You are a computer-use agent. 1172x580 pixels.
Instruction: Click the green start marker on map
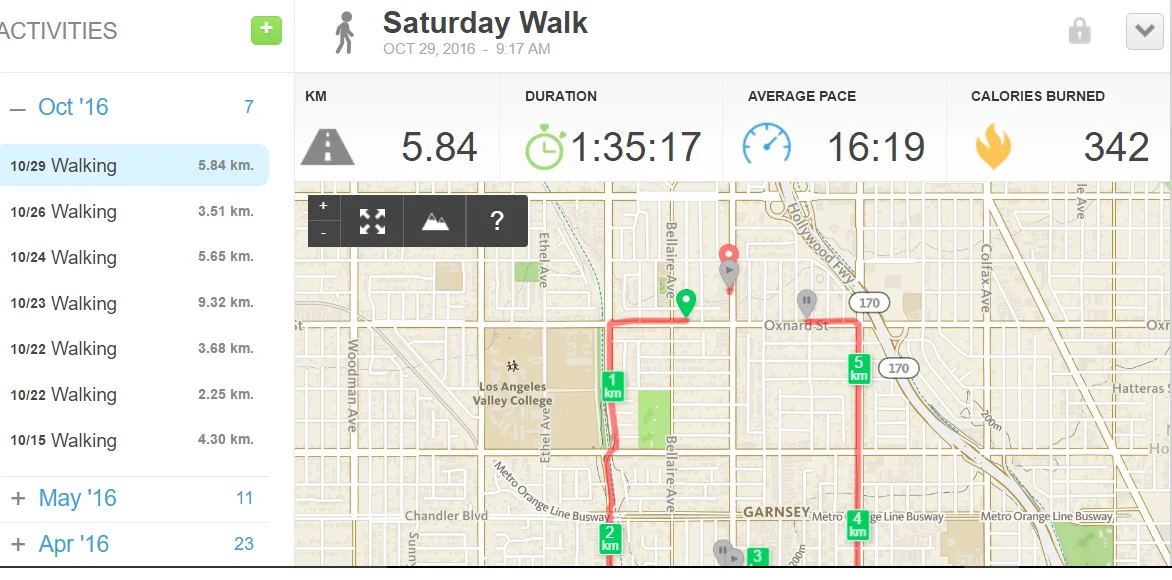point(686,302)
